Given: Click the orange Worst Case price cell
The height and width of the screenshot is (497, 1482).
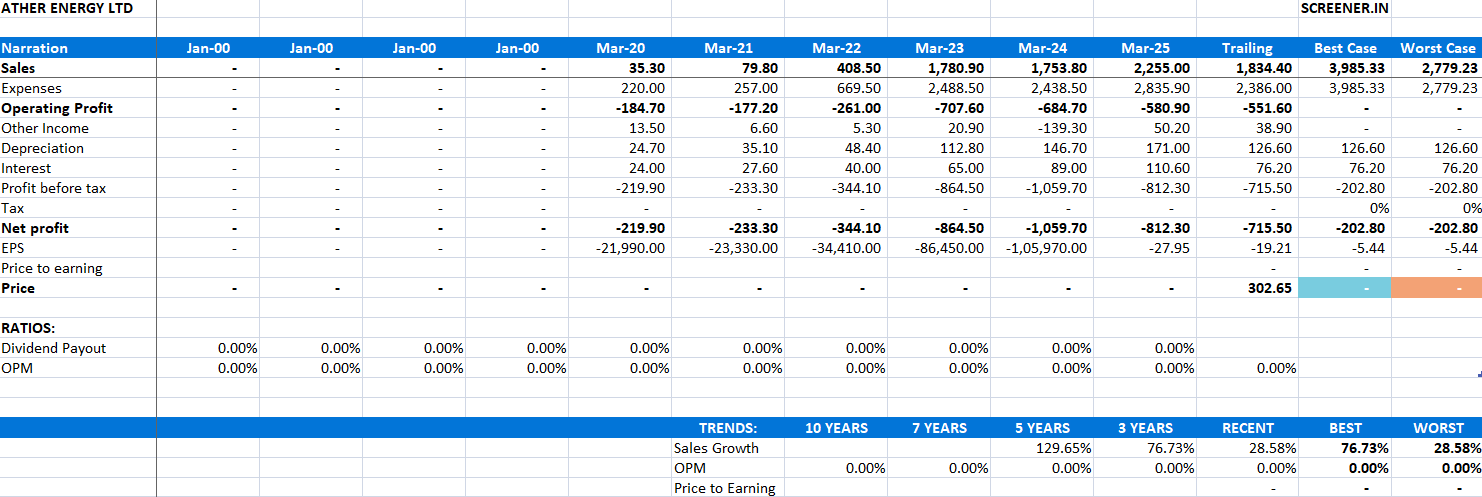Looking at the screenshot, I should click(1437, 288).
